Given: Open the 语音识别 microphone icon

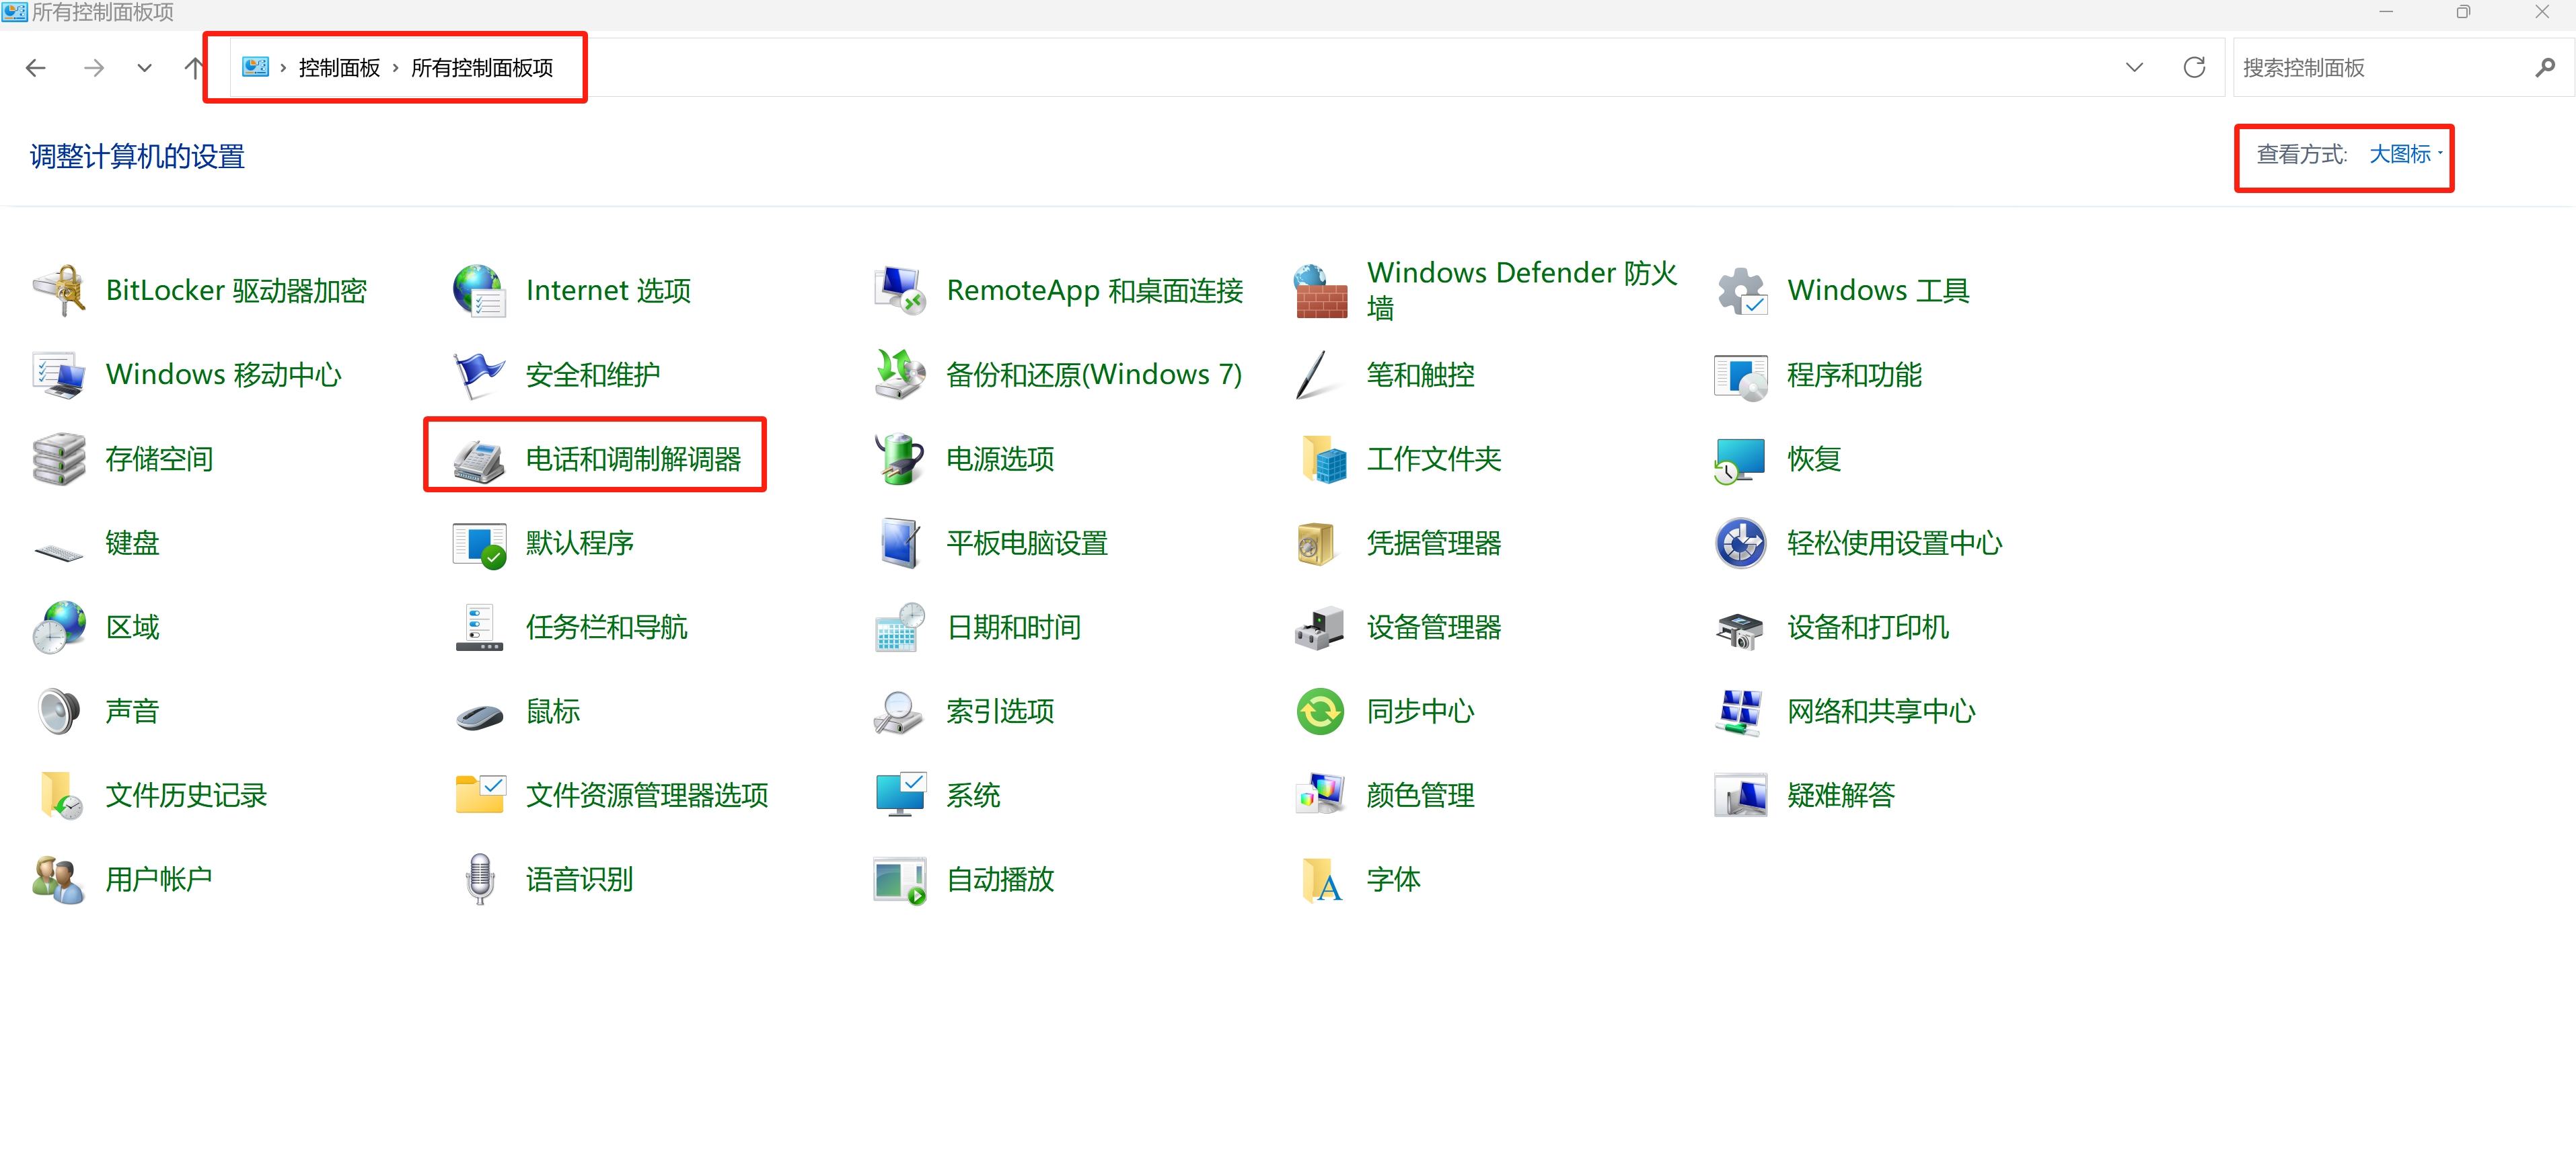Looking at the screenshot, I should tap(479, 879).
